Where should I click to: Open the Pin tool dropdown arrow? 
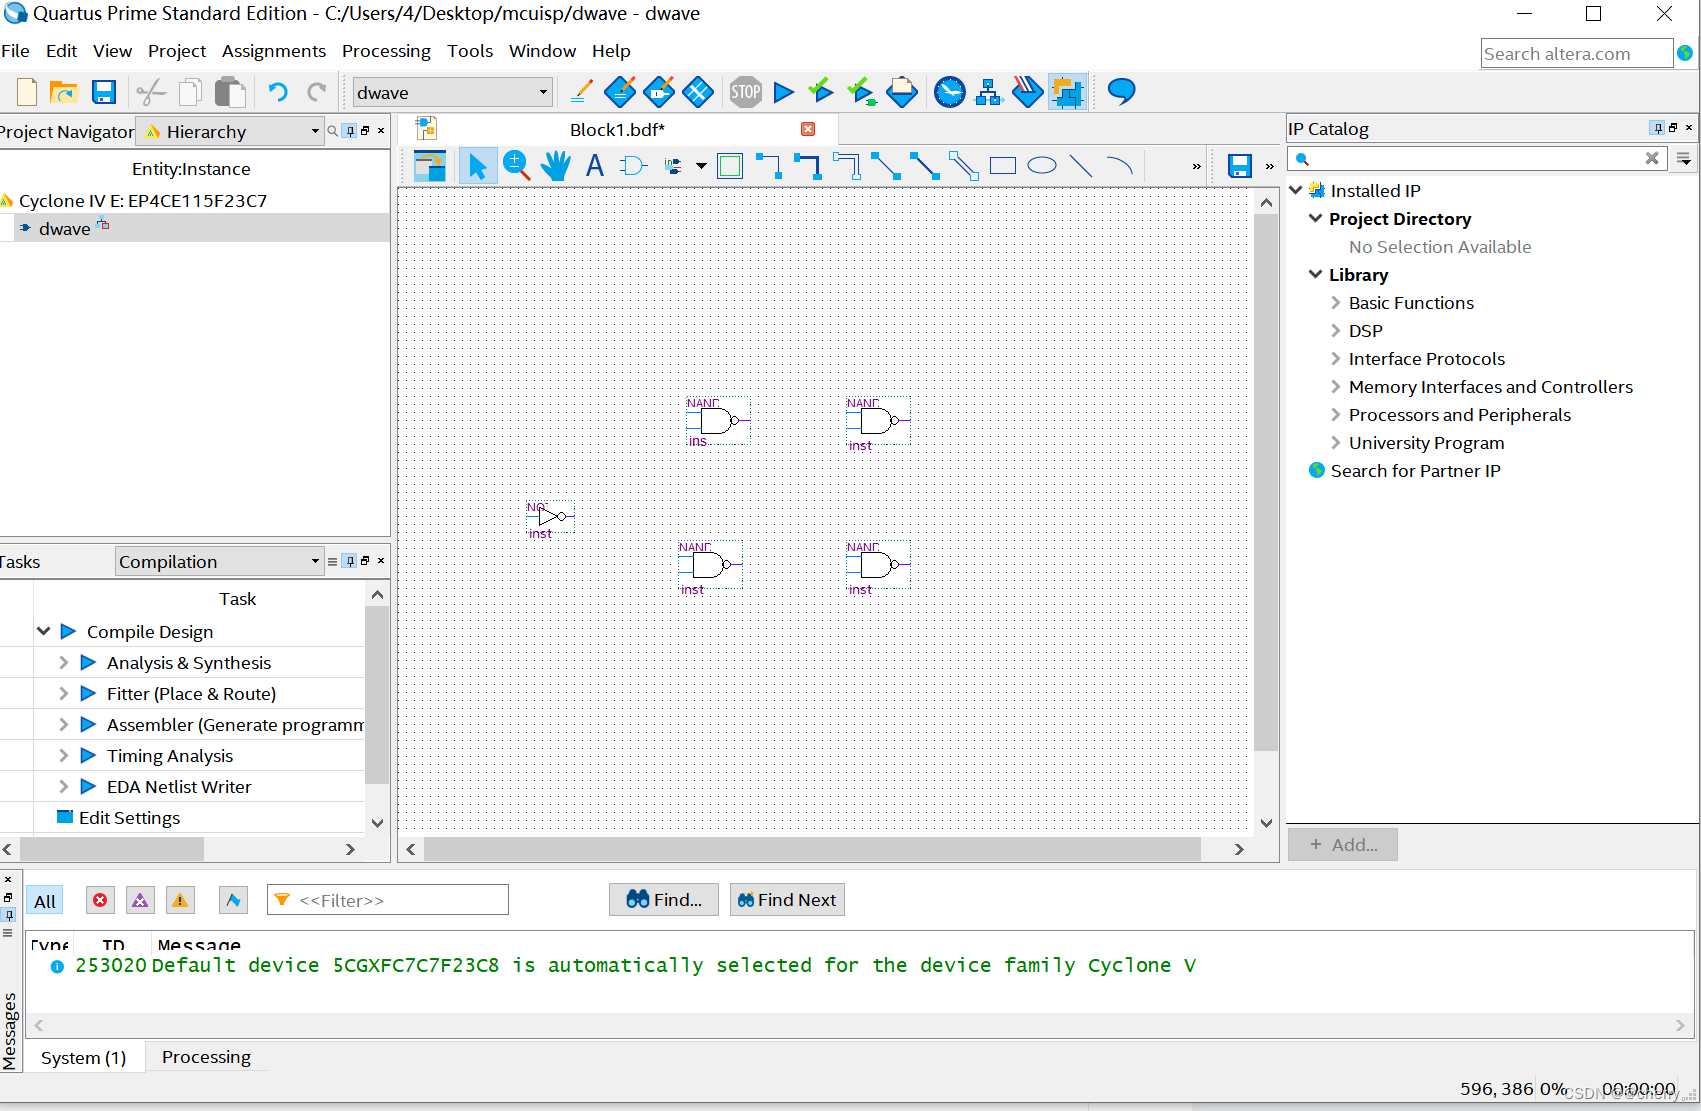[x=701, y=166]
